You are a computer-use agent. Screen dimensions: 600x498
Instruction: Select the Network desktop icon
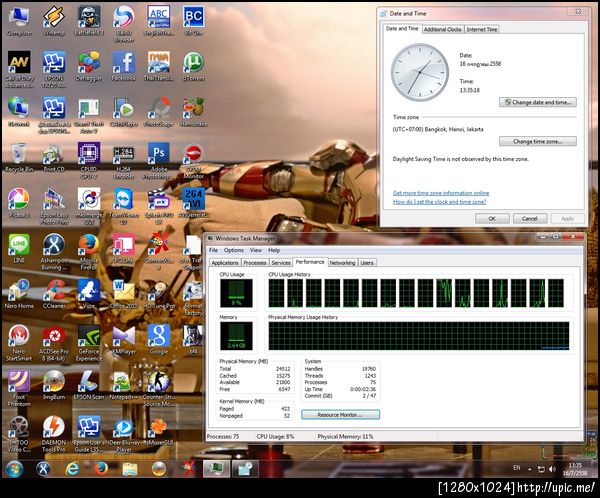[x=19, y=112]
